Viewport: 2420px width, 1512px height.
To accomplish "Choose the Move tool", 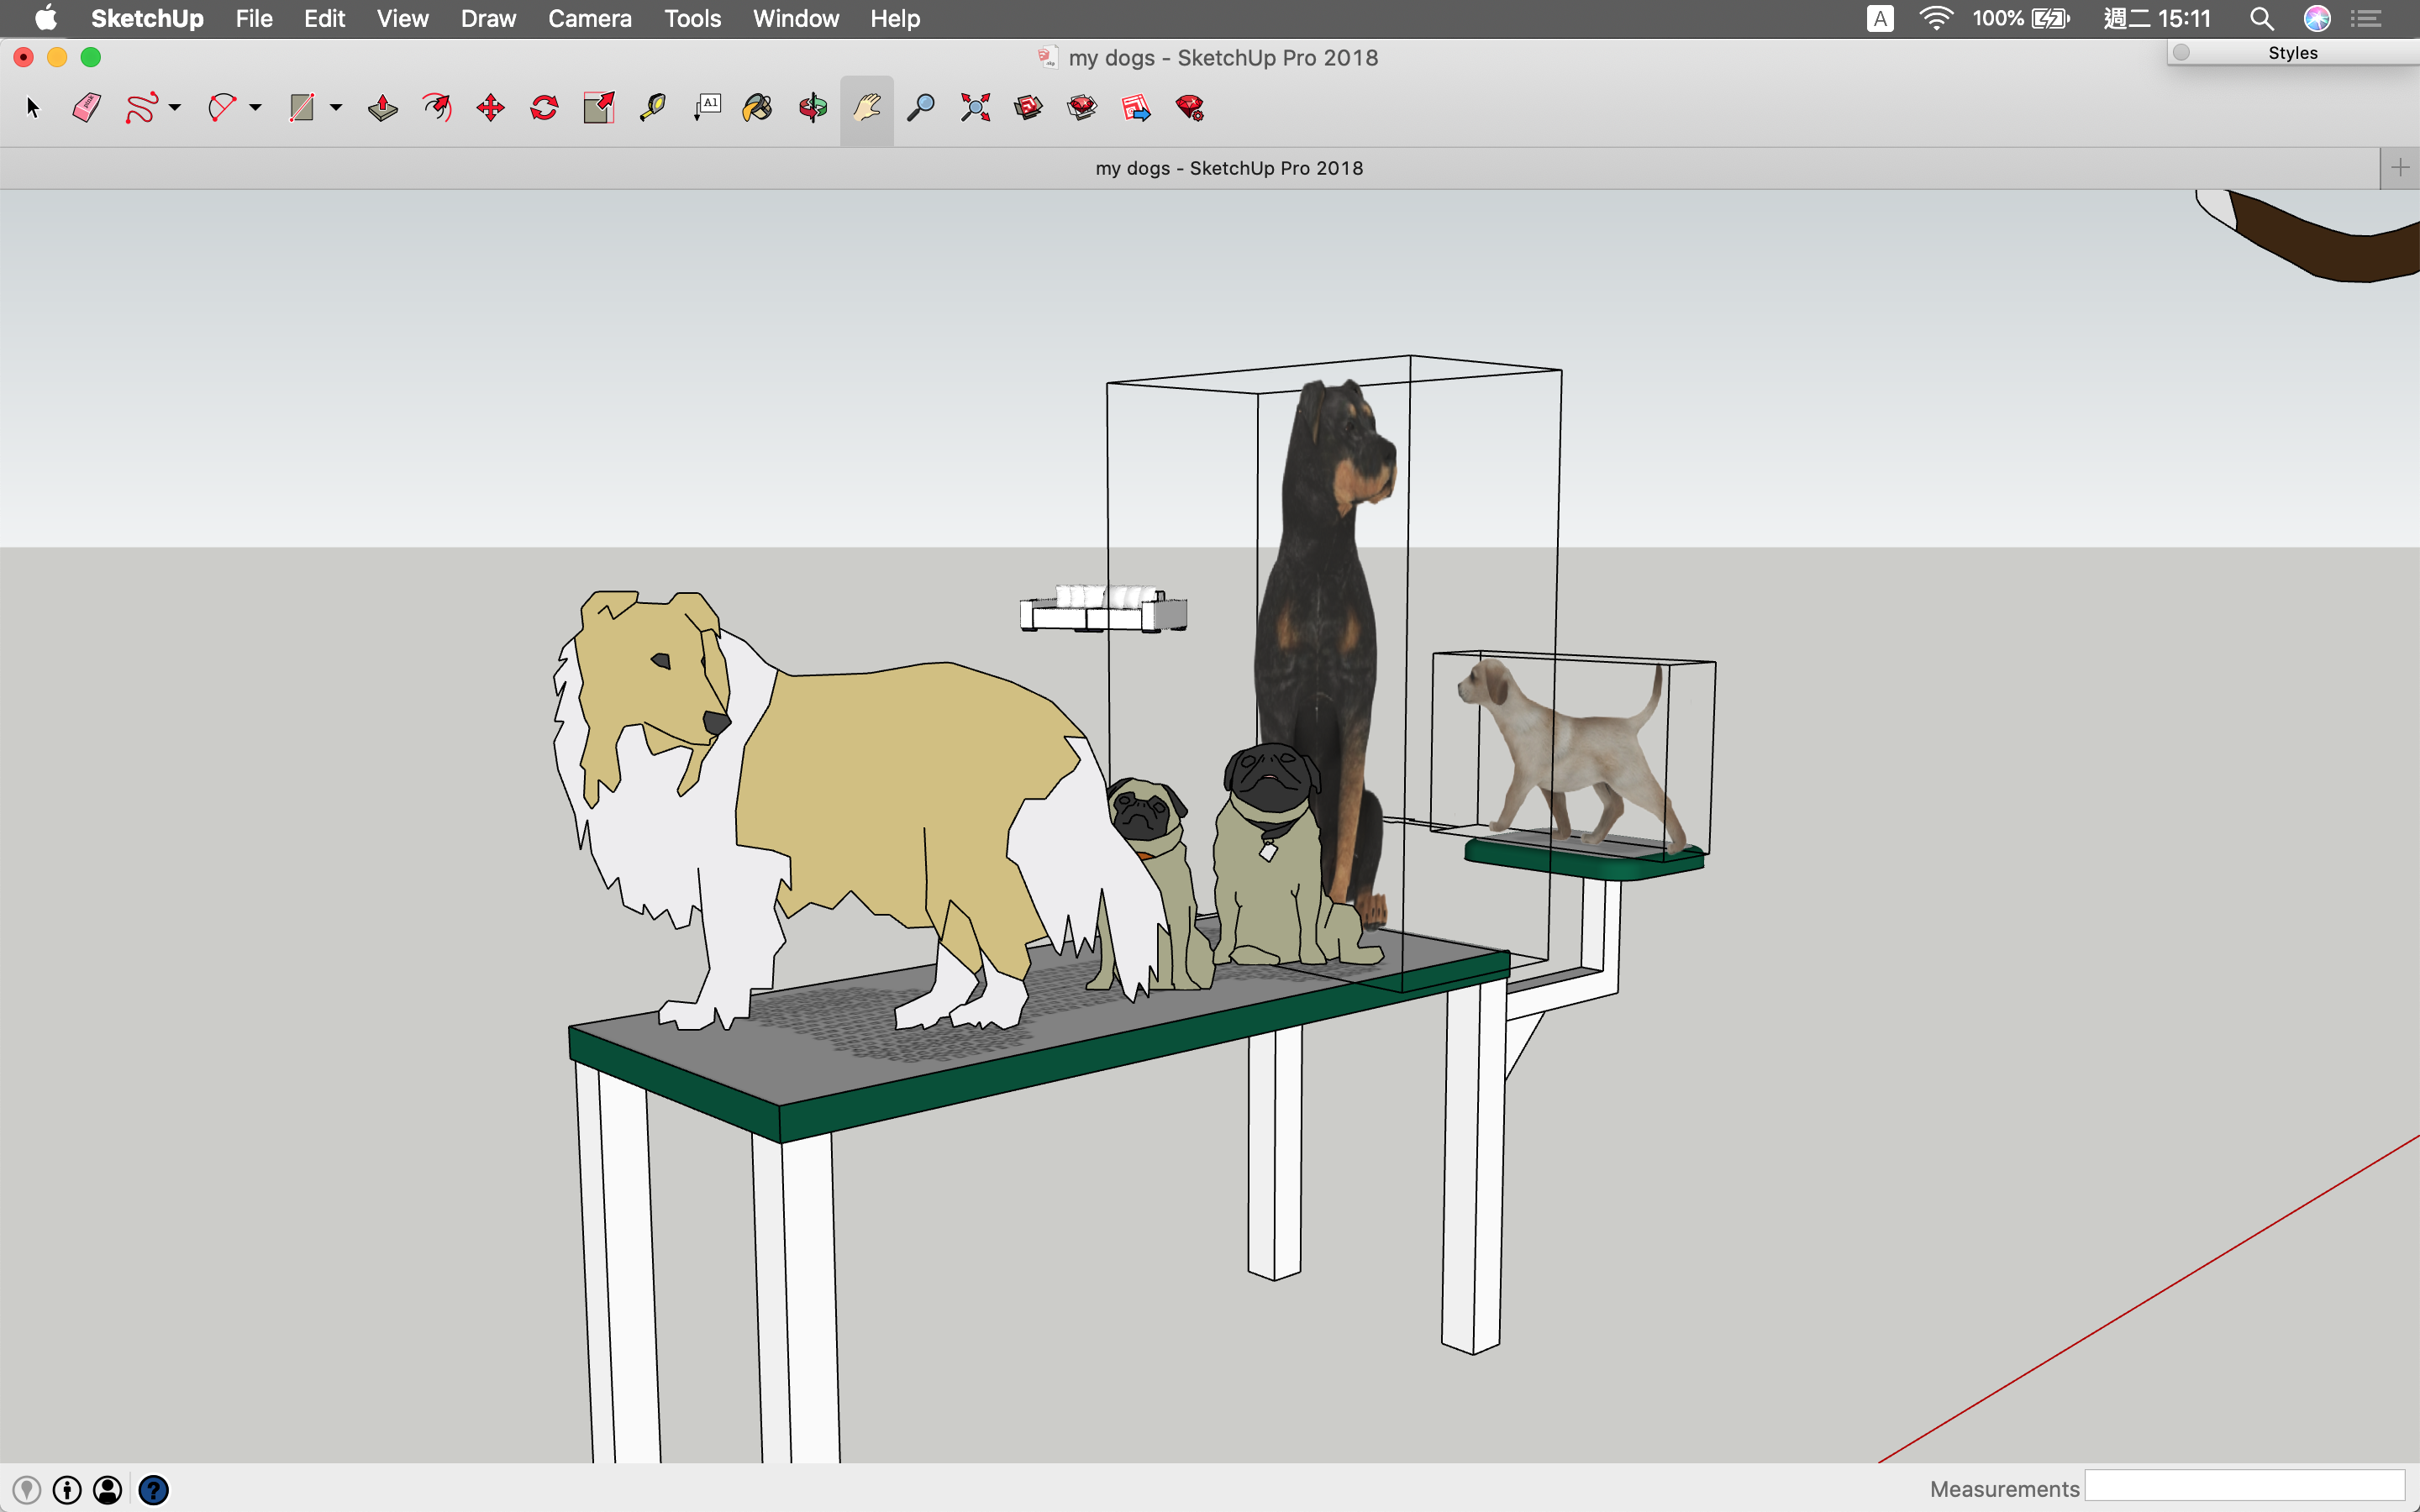I will 490,108.
